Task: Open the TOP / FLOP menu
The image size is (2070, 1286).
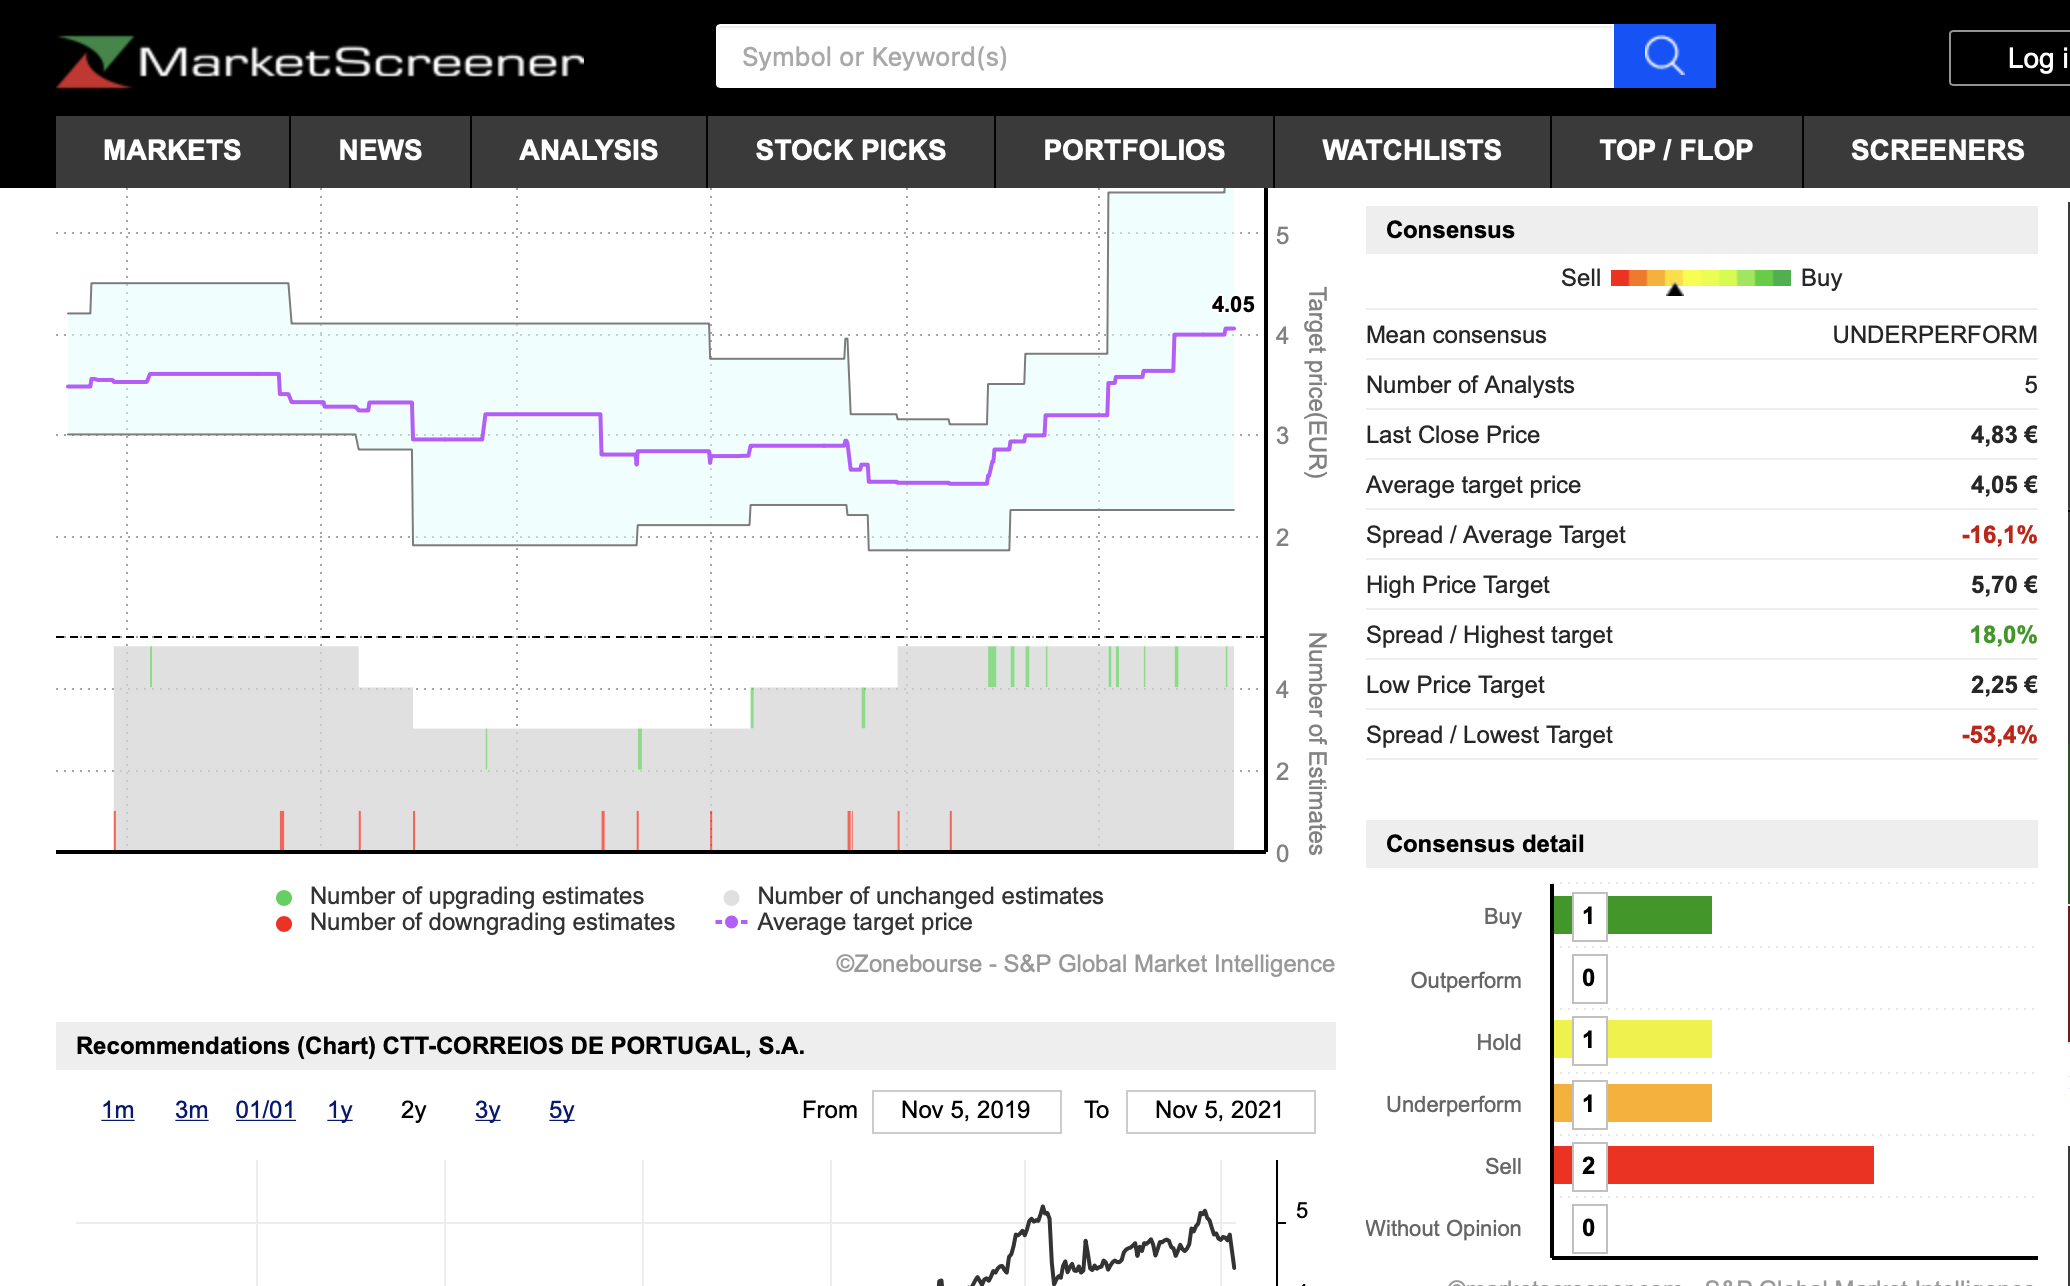Action: tap(1675, 150)
